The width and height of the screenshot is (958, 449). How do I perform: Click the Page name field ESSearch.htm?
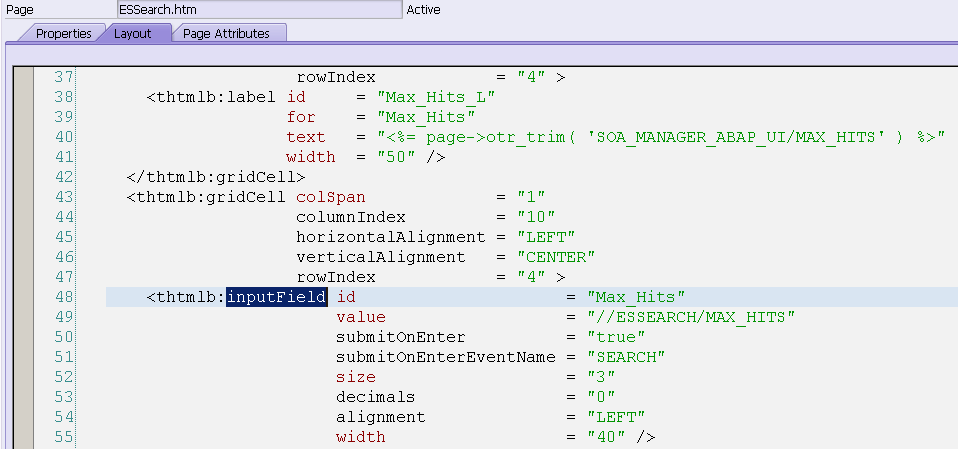[x=260, y=10]
